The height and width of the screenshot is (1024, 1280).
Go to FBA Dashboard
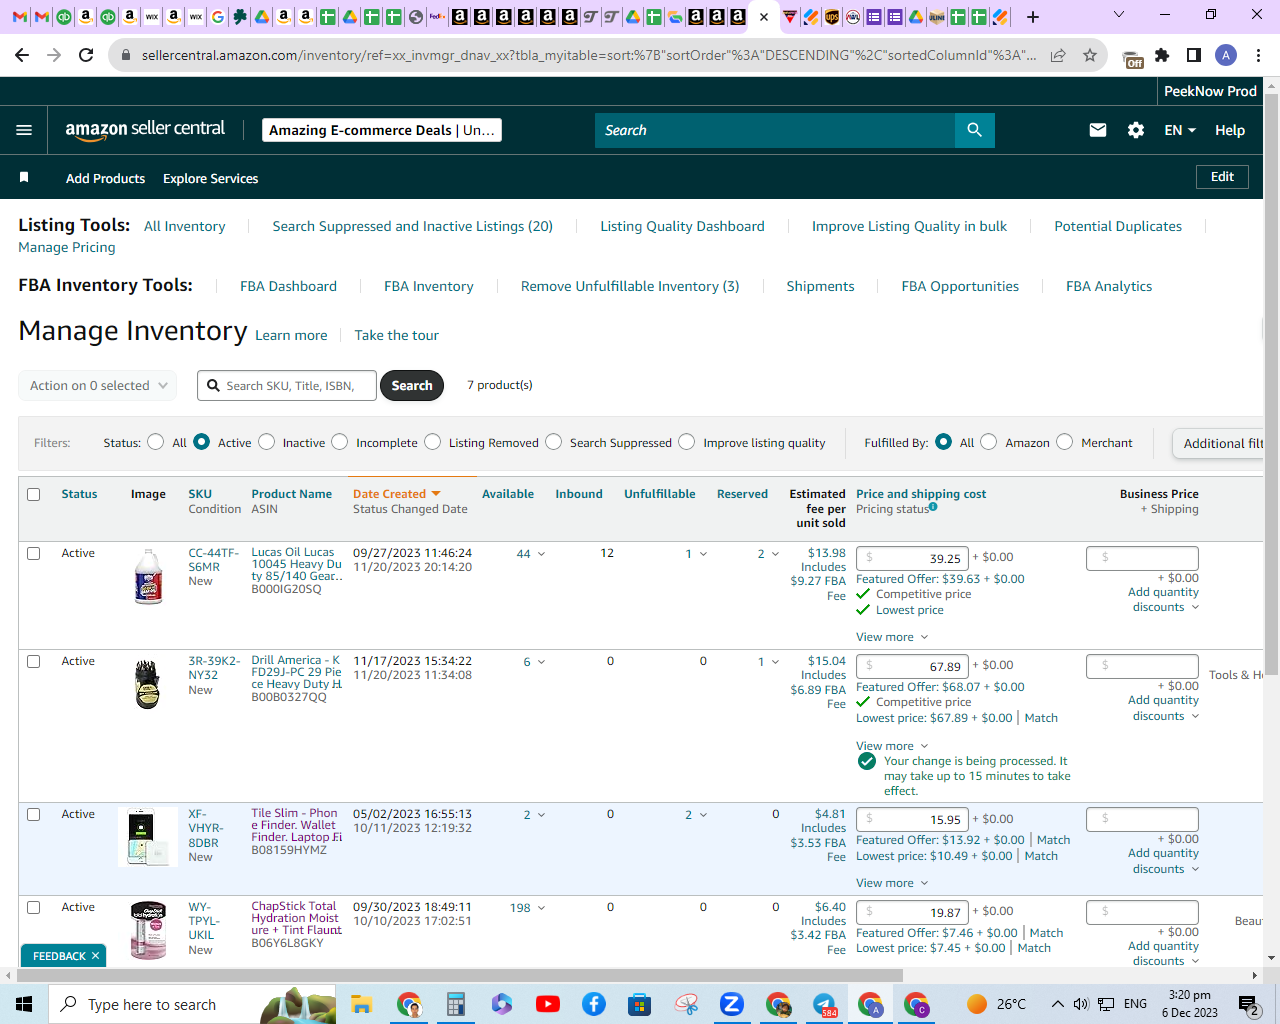[288, 286]
